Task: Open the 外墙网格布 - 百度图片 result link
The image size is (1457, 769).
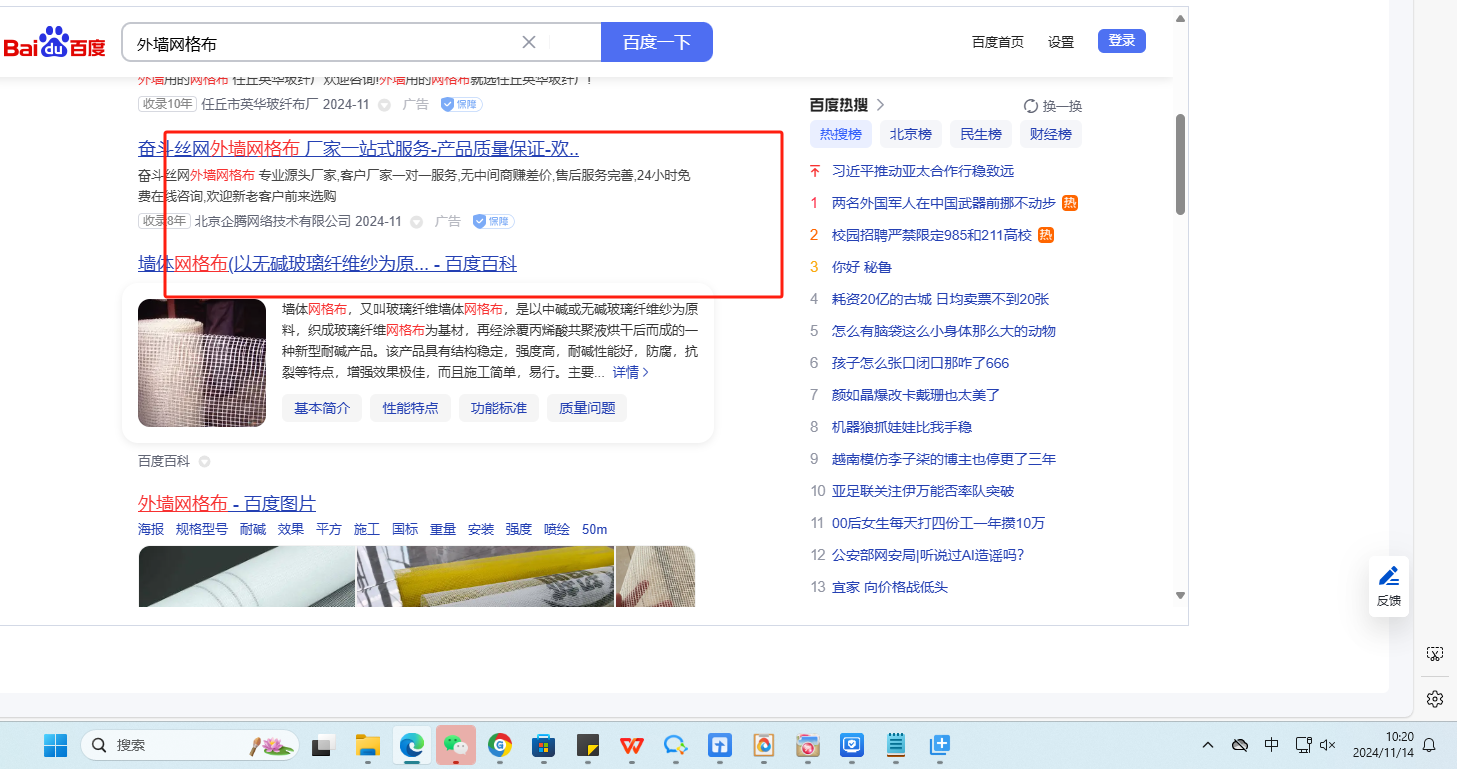Action: point(227,503)
